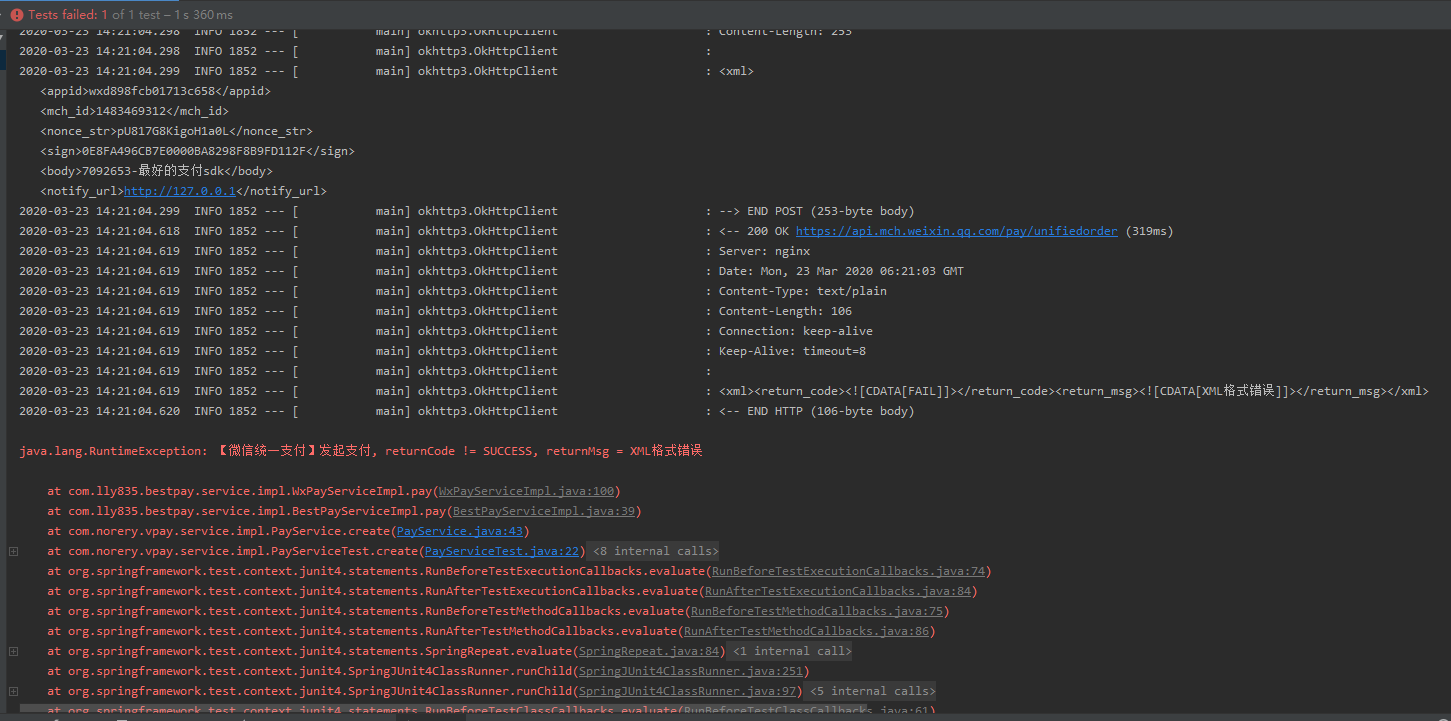Viewport: 1451px width, 721px height.
Task: Unfold the <8 internal calls> region
Action: coord(655,551)
